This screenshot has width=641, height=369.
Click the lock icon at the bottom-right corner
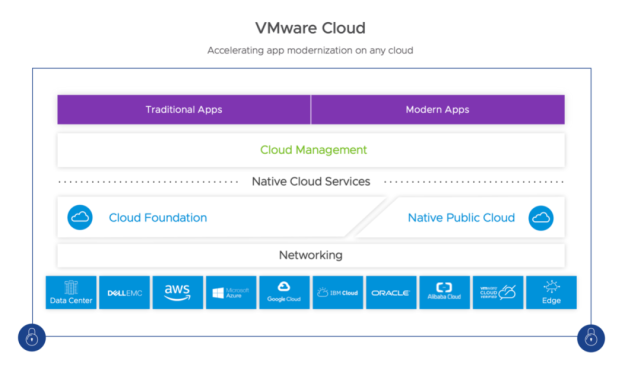tap(591, 338)
